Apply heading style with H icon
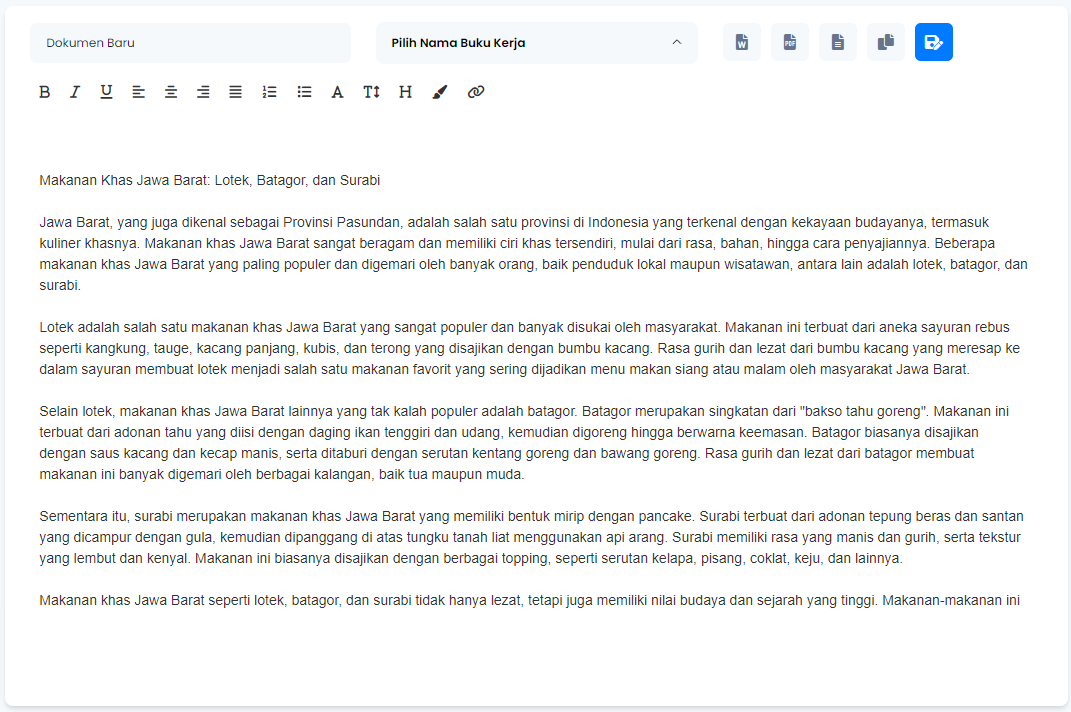The height and width of the screenshot is (712, 1071). tap(405, 92)
